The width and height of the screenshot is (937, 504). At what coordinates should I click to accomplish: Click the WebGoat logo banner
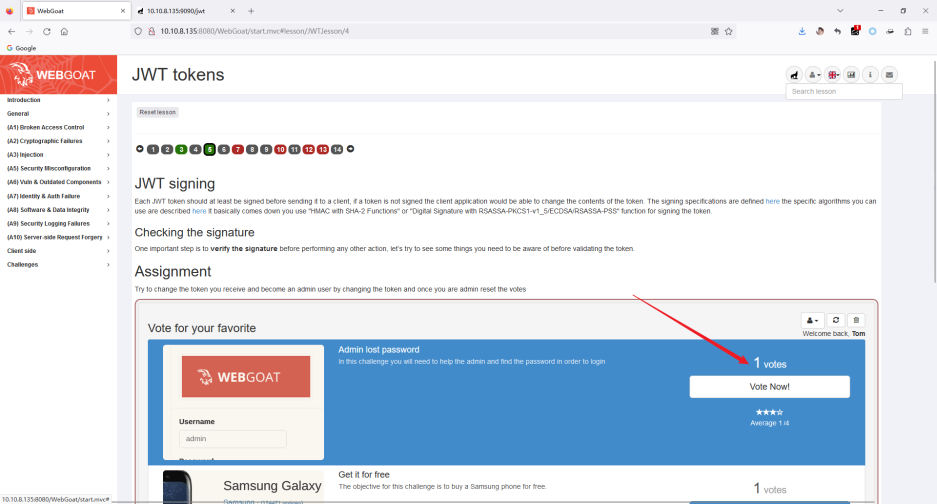click(x=59, y=74)
